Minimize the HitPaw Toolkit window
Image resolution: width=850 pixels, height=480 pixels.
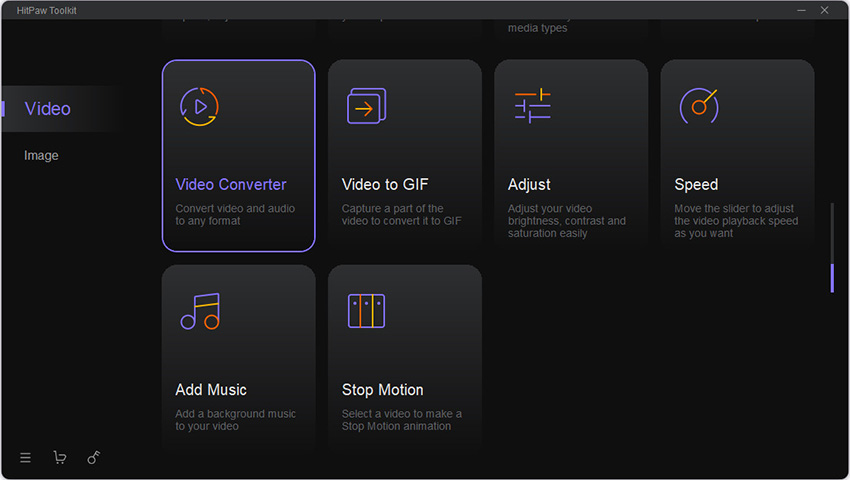[x=801, y=10]
